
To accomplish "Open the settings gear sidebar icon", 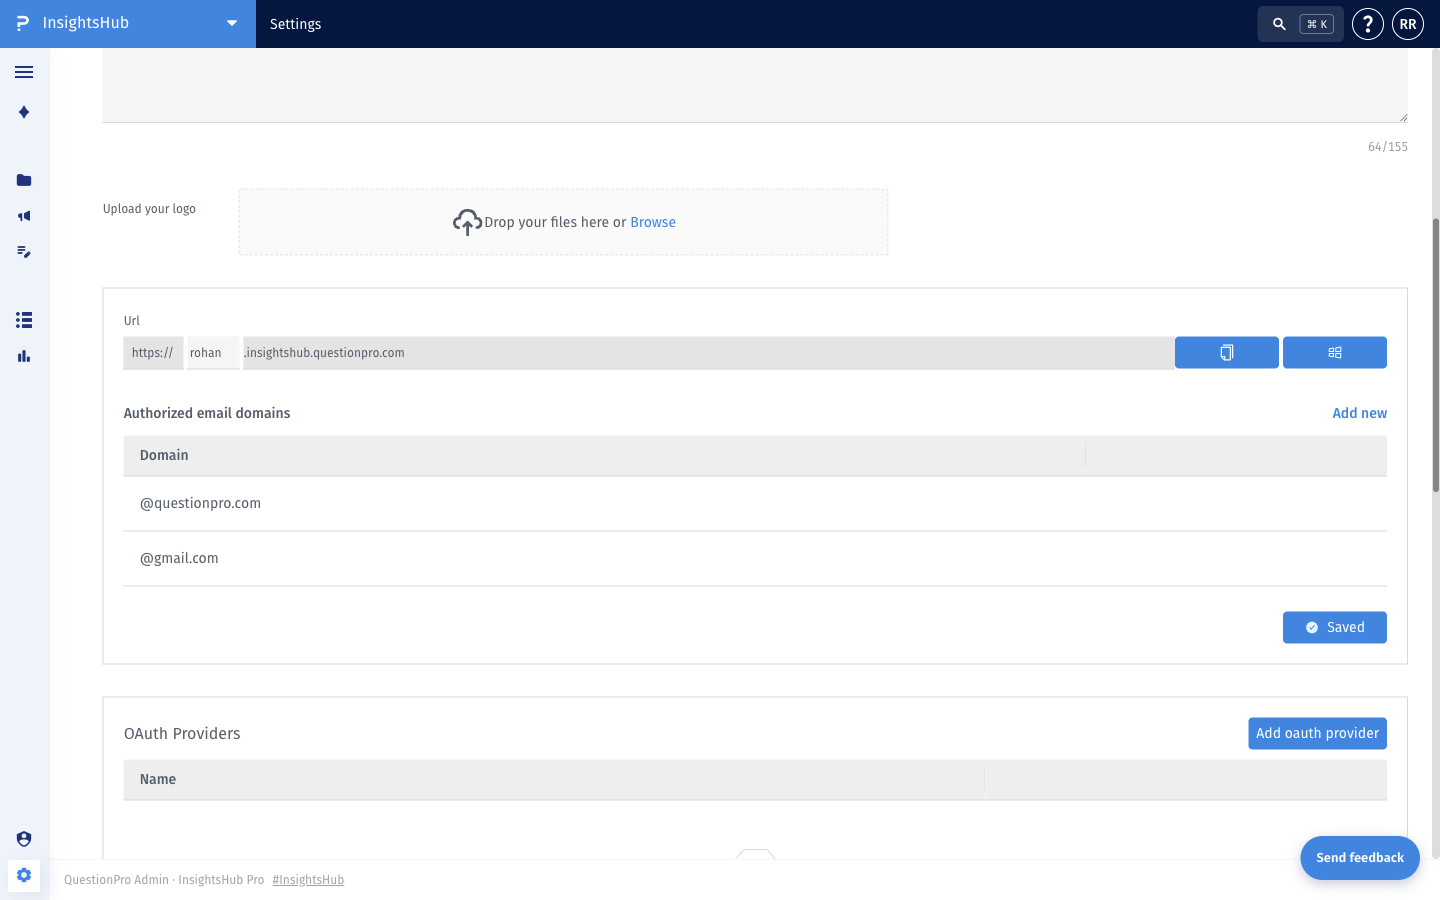I will (x=24, y=875).
